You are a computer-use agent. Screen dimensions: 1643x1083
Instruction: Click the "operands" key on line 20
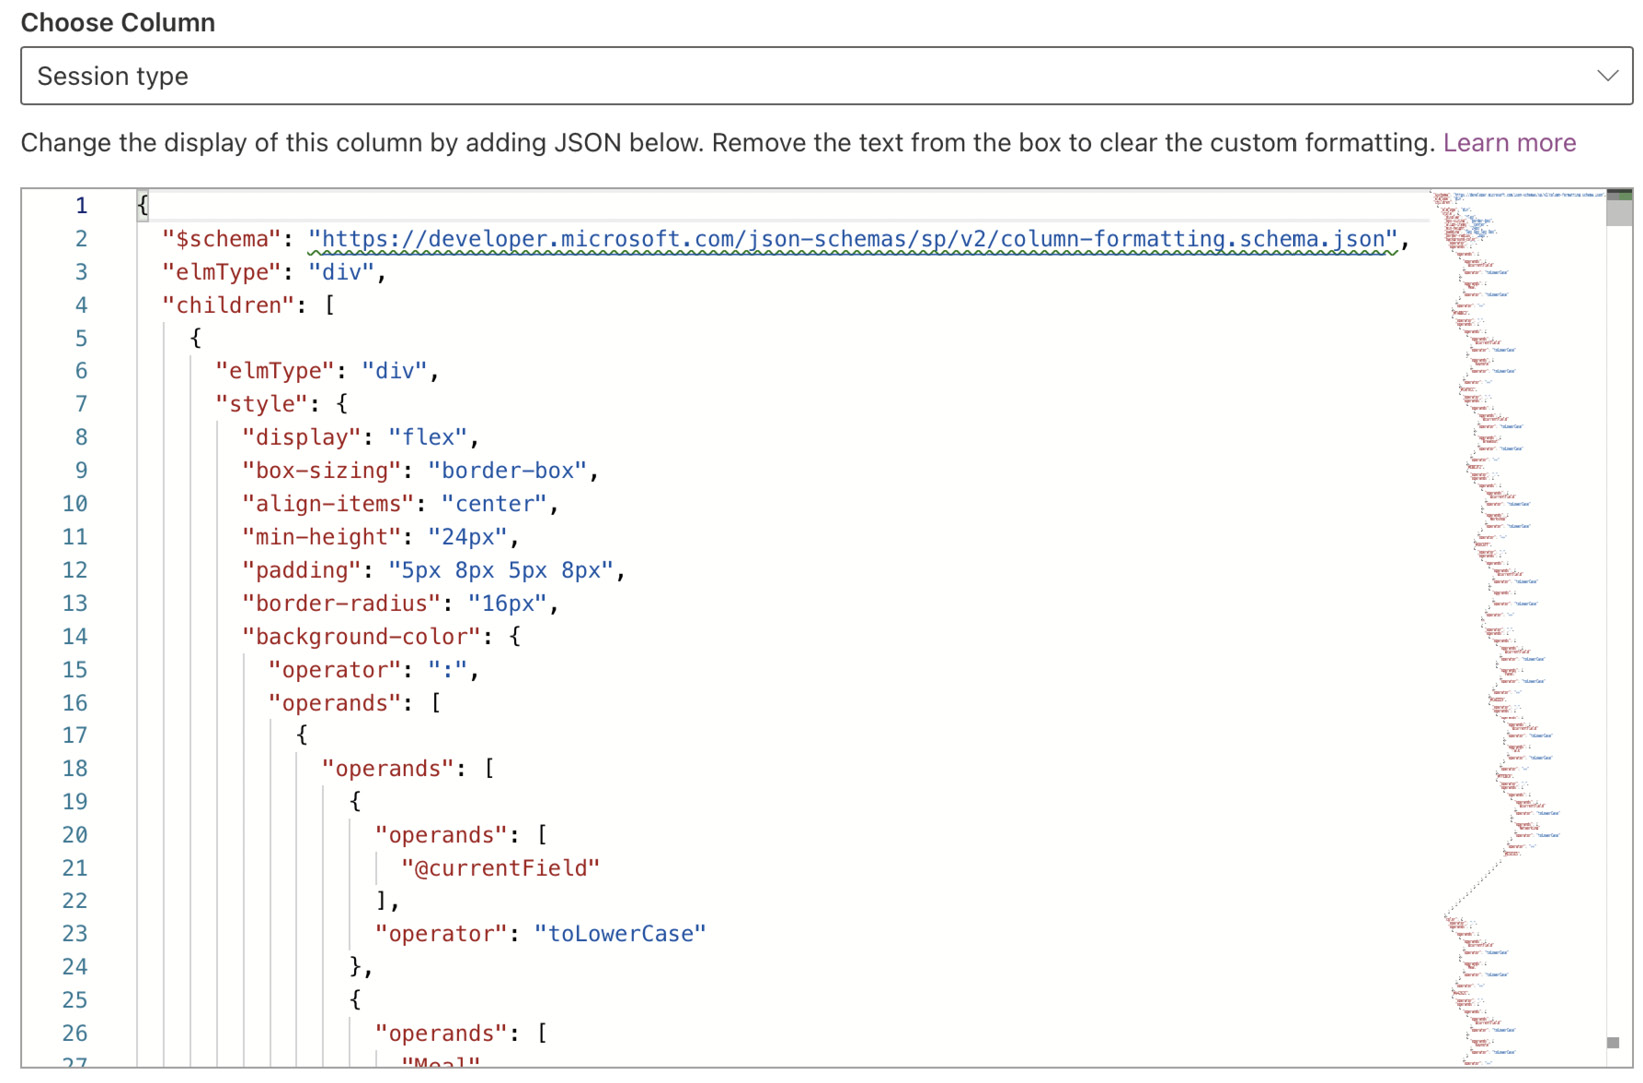click(441, 835)
